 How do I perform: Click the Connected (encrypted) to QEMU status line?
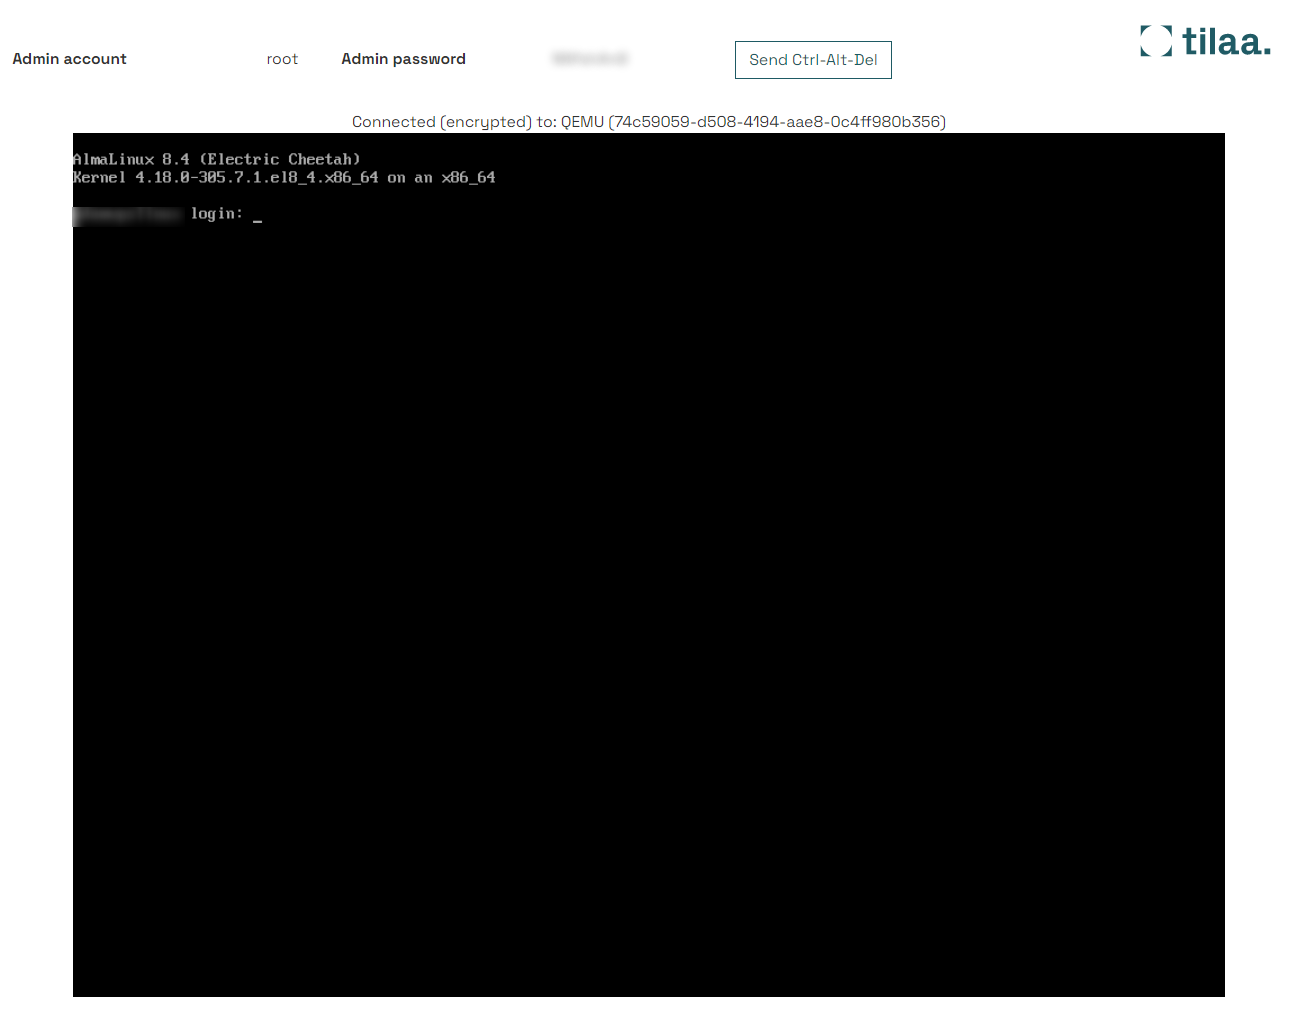(x=648, y=122)
